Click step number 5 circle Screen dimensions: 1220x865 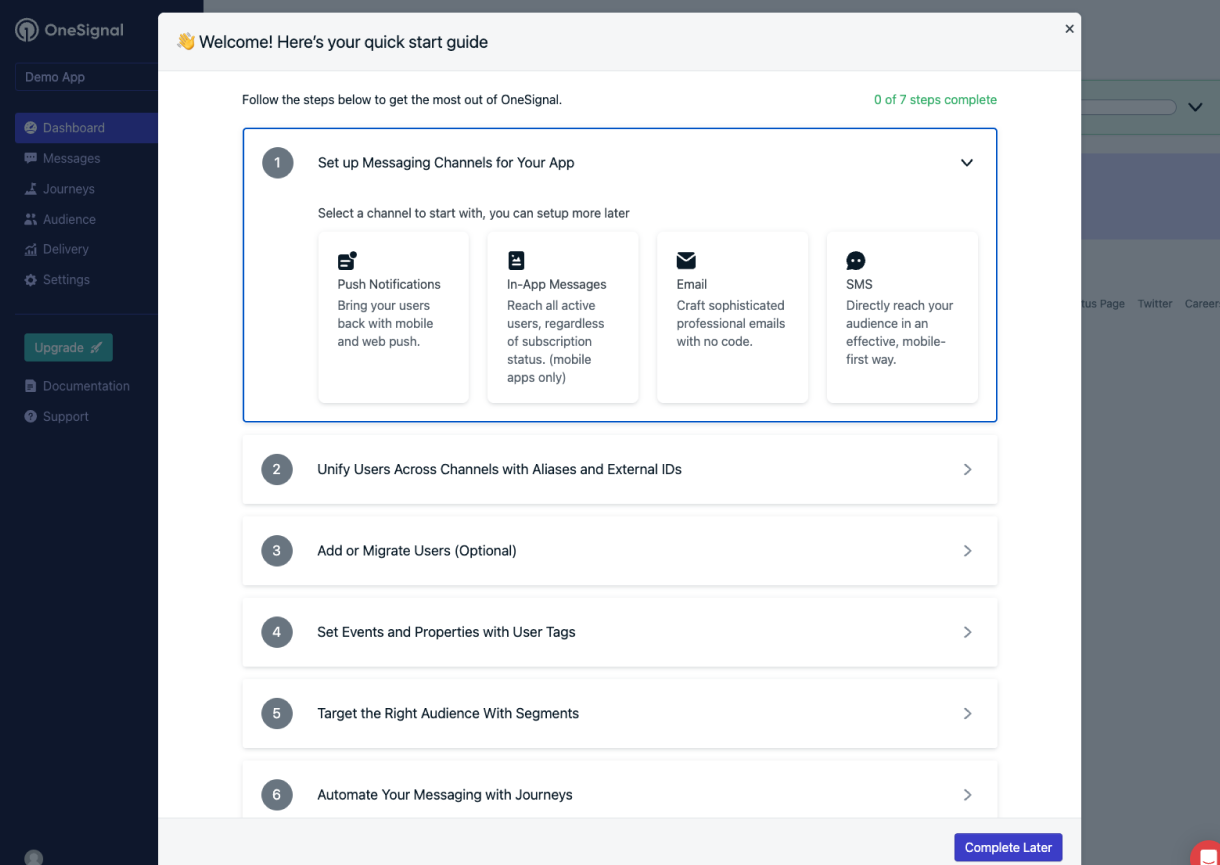click(x=277, y=713)
